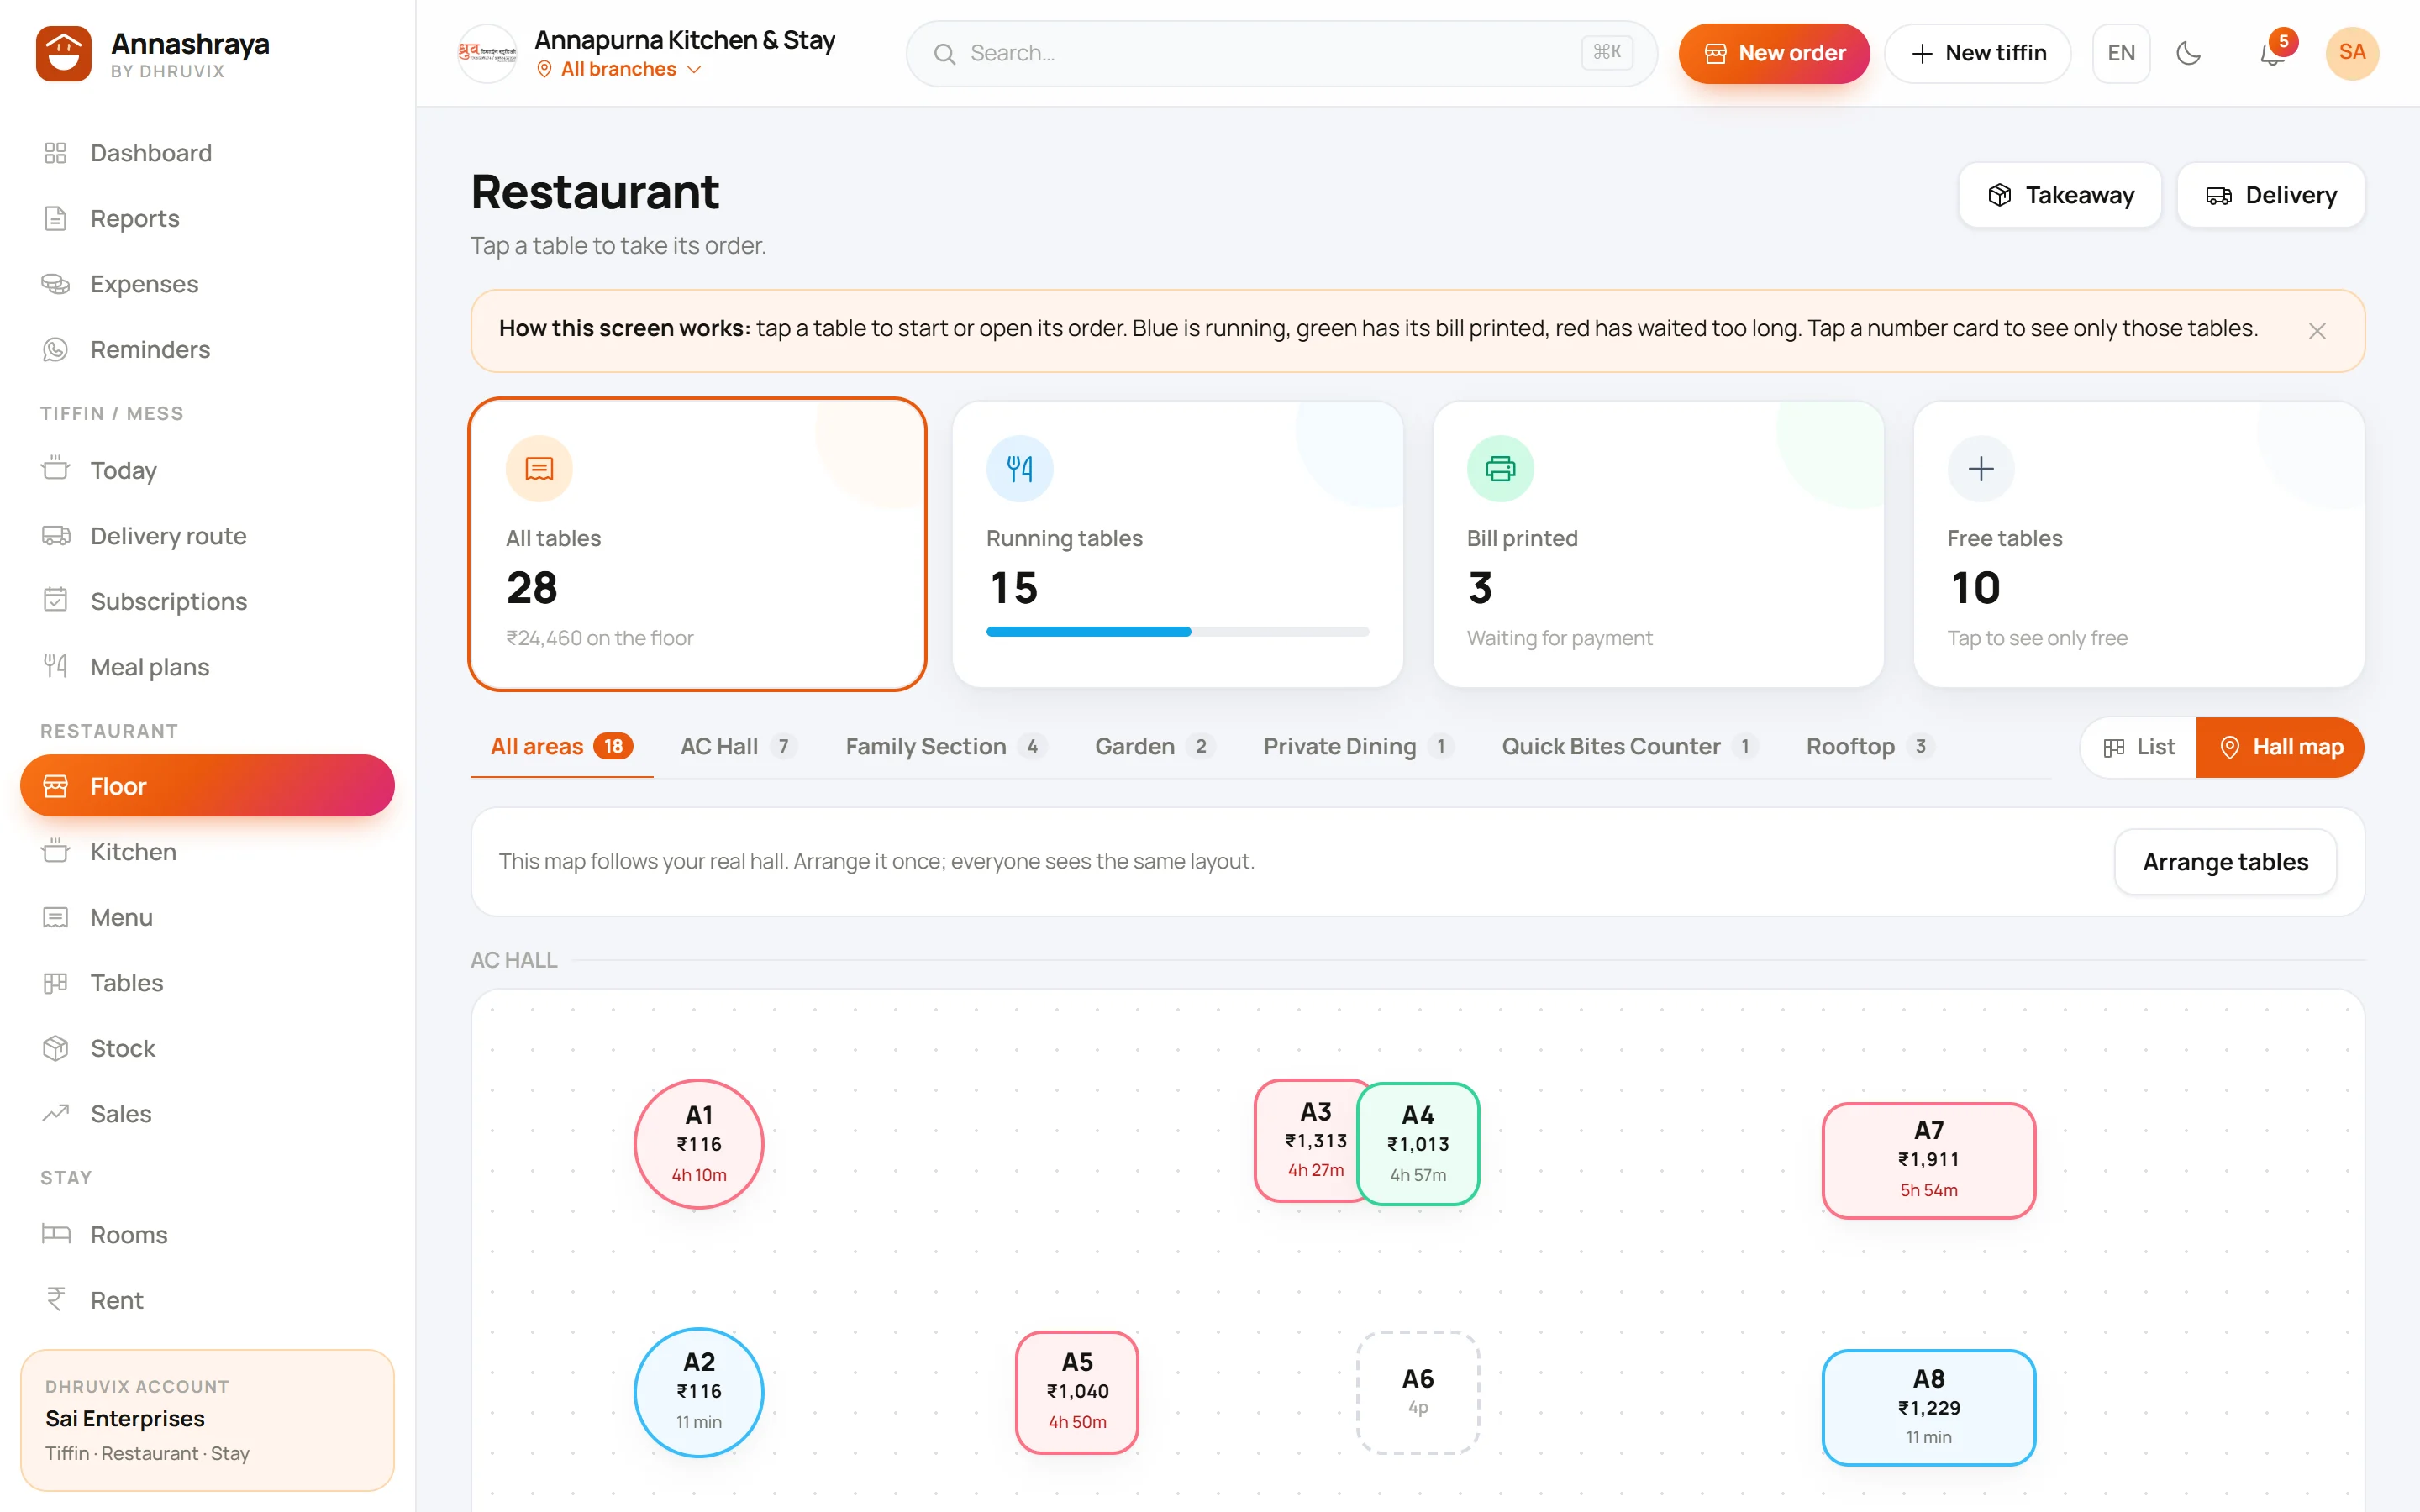Viewport: 2420px width, 1512px height.
Task: Focus the Search field
Action: (1281, 53)
